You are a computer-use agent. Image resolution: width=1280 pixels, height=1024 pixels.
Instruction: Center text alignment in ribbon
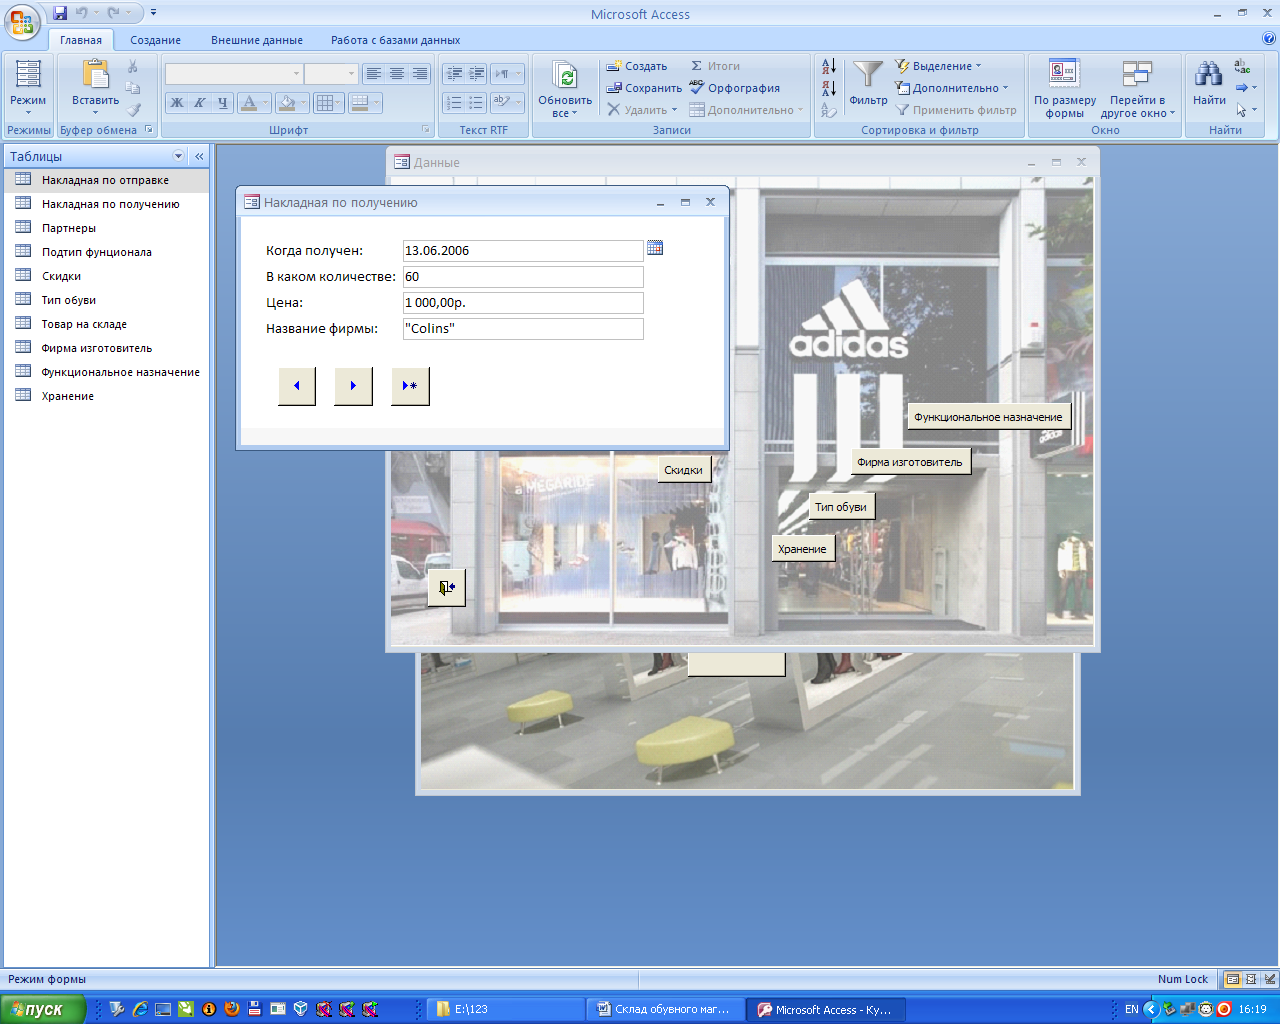click(x=397, y=74)
